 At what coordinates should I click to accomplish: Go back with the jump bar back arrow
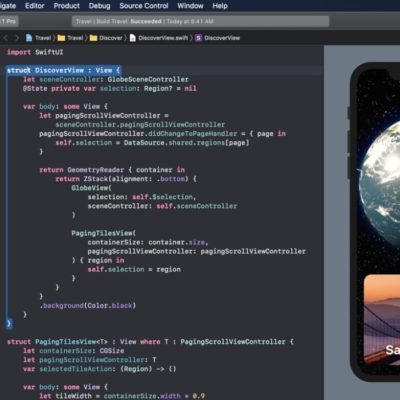[x=6, y=38]
